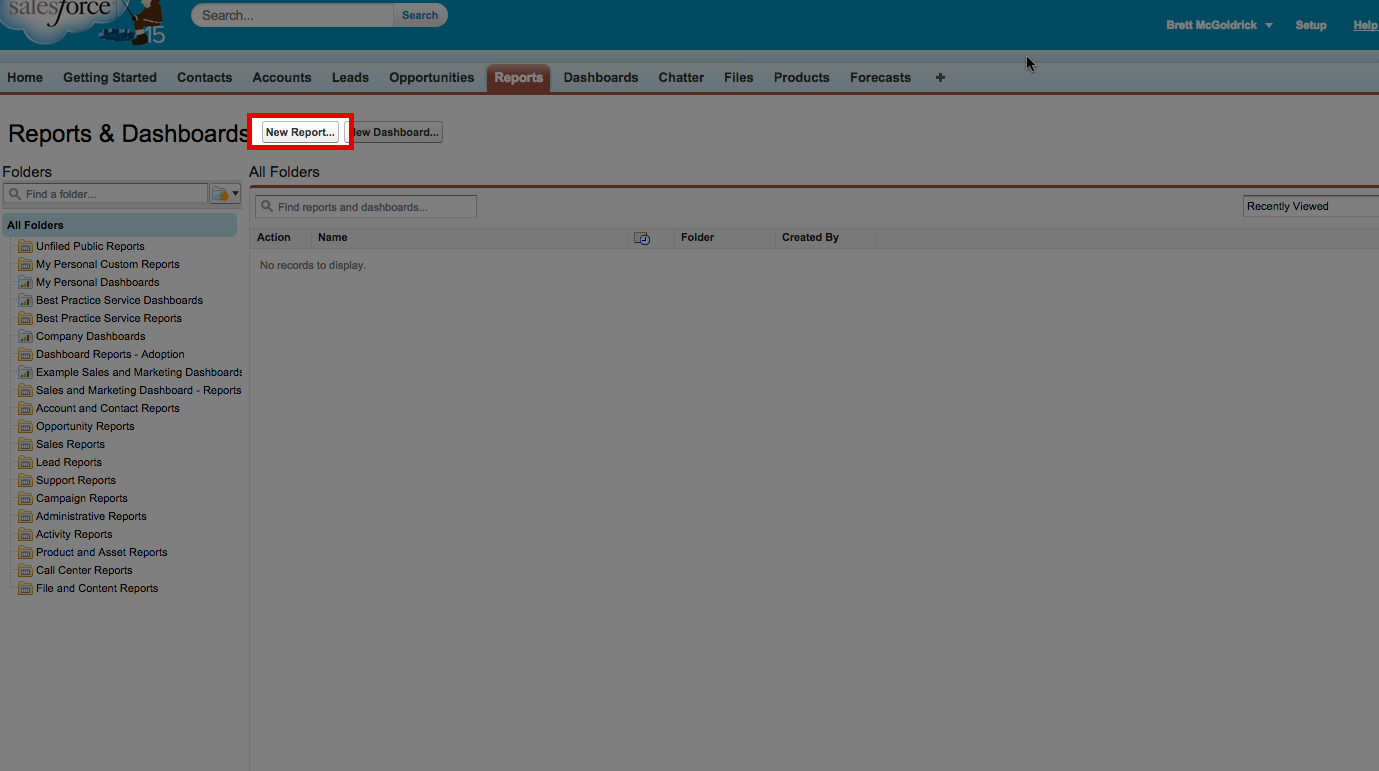Sort by the Folder column header
This screenshot has height=771, width=1379.
697,238
